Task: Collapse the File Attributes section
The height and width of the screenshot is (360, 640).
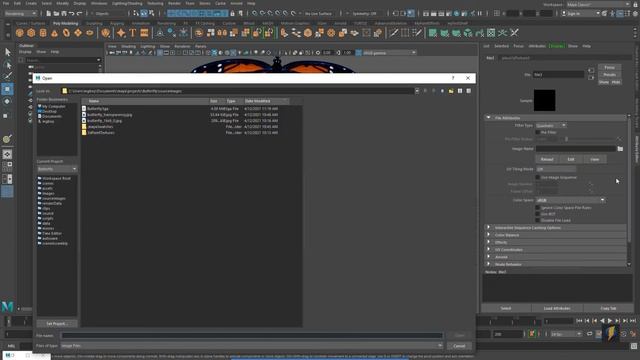Action: pyautogui.click(x=489, y=118)
